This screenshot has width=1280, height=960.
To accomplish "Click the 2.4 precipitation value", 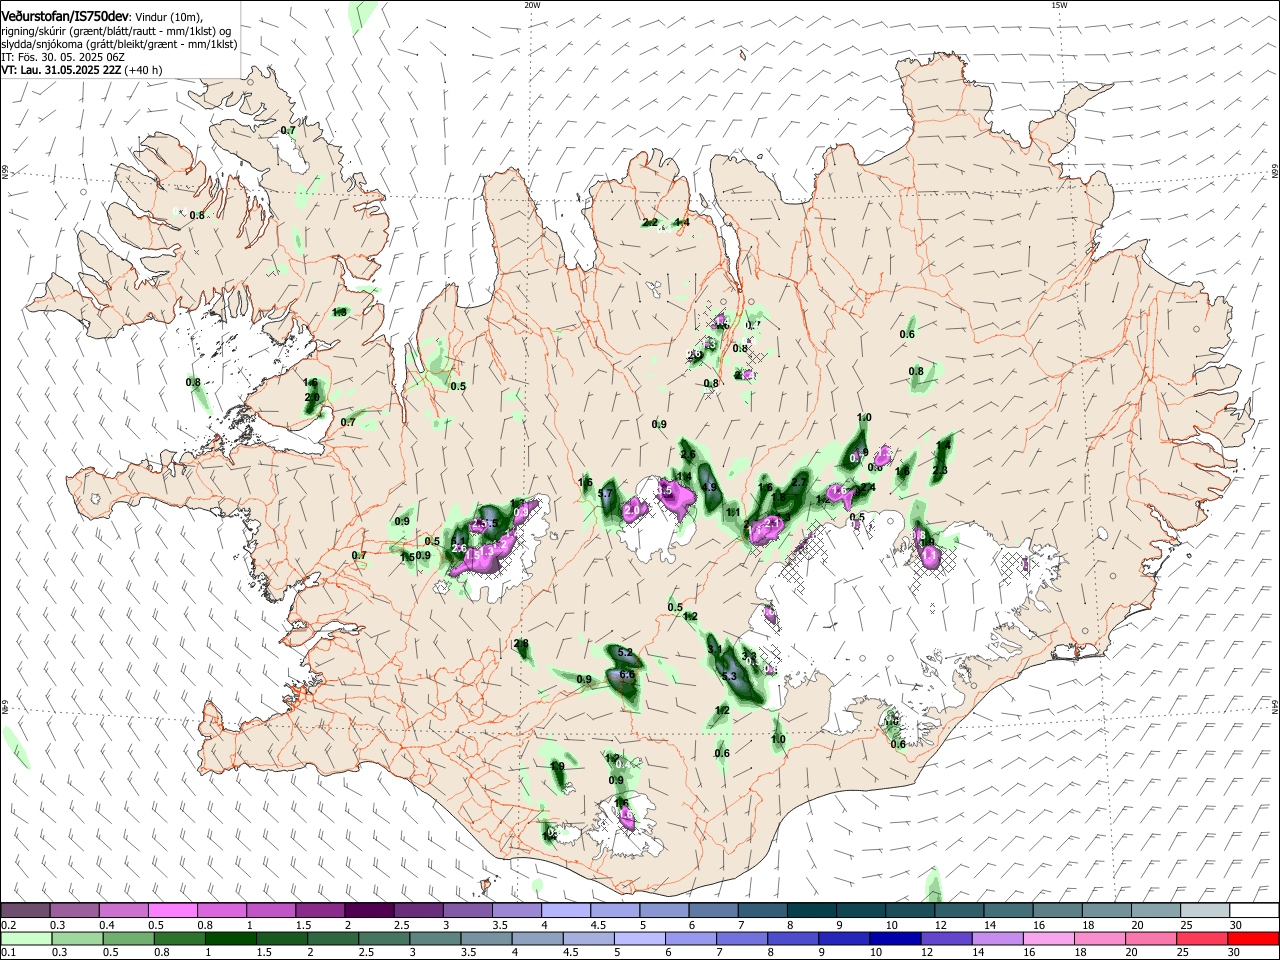I will pyautogui.click(x=868, y=488).
